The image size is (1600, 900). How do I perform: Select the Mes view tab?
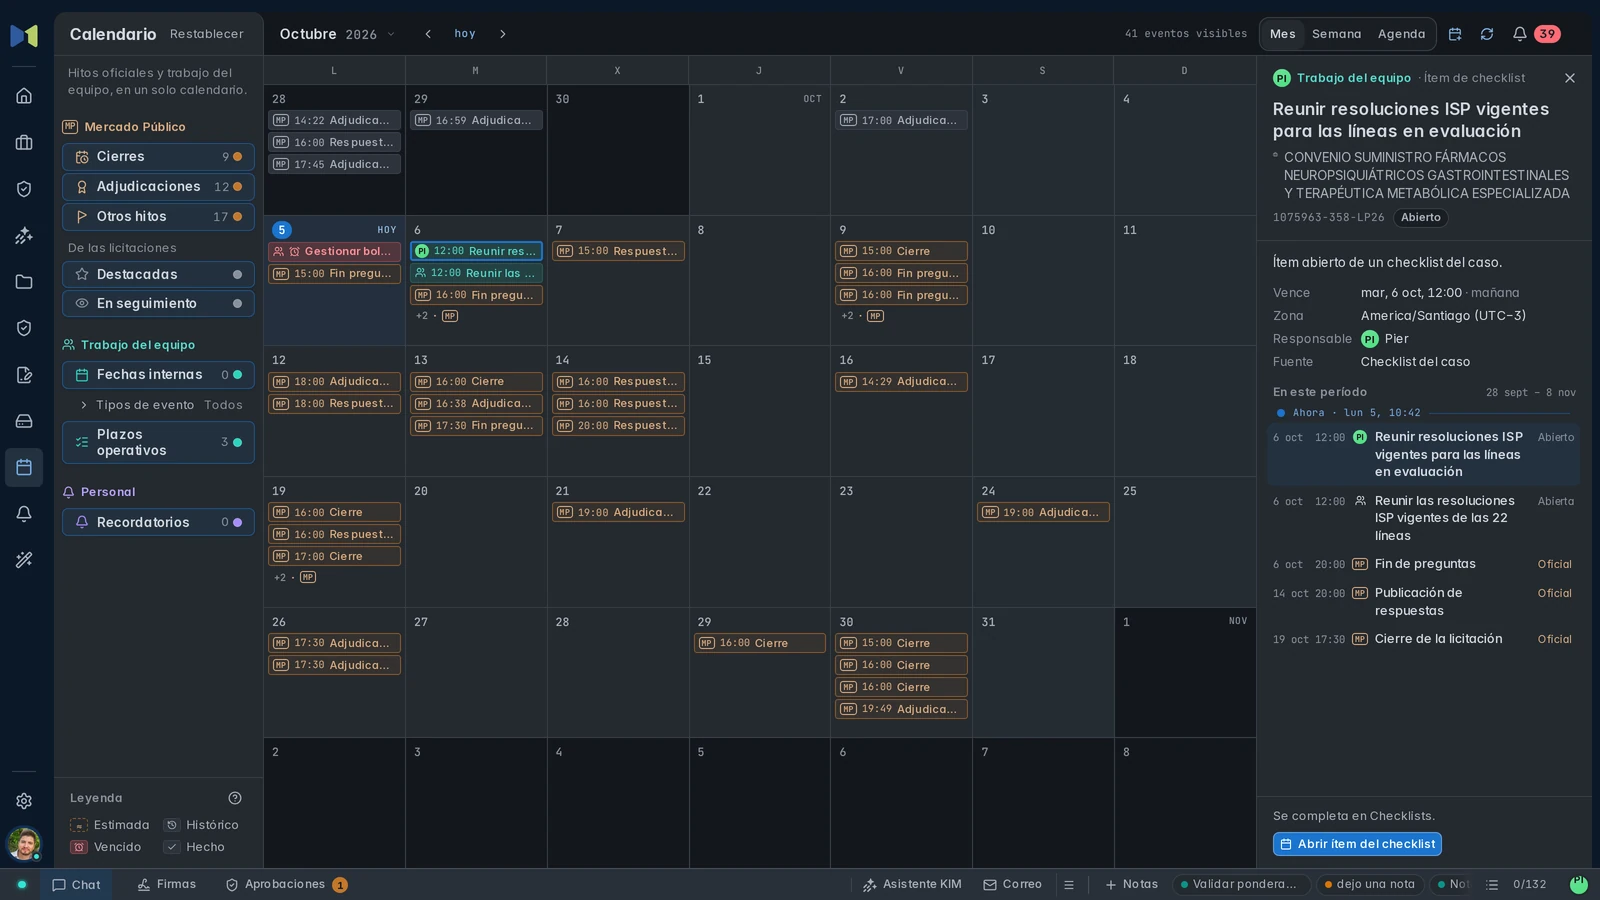(1282, 34)
